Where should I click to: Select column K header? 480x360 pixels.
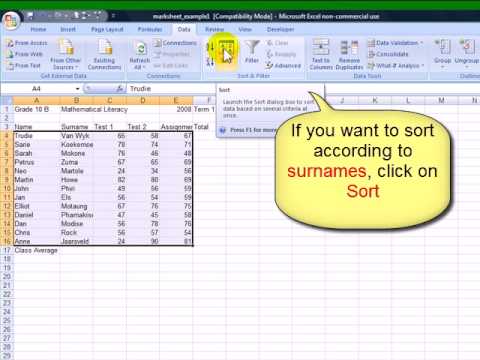click(375, 100)
